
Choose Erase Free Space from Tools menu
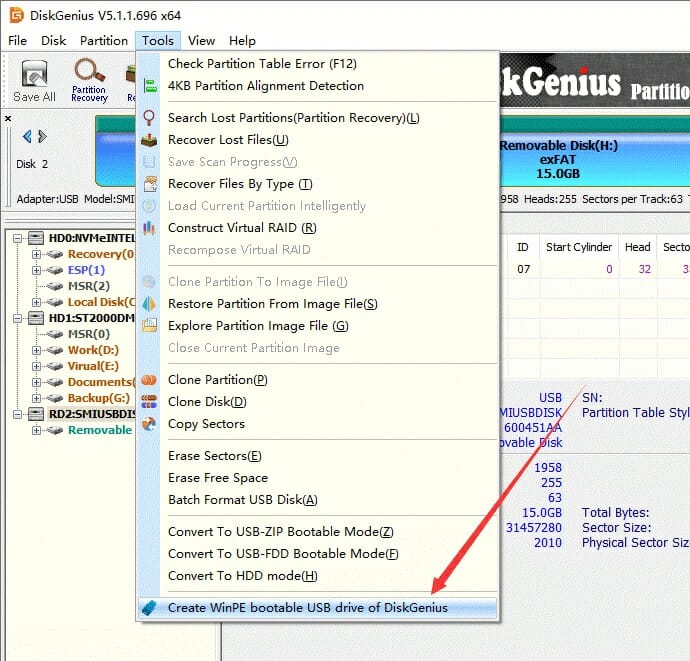click(x=217, y=478)
